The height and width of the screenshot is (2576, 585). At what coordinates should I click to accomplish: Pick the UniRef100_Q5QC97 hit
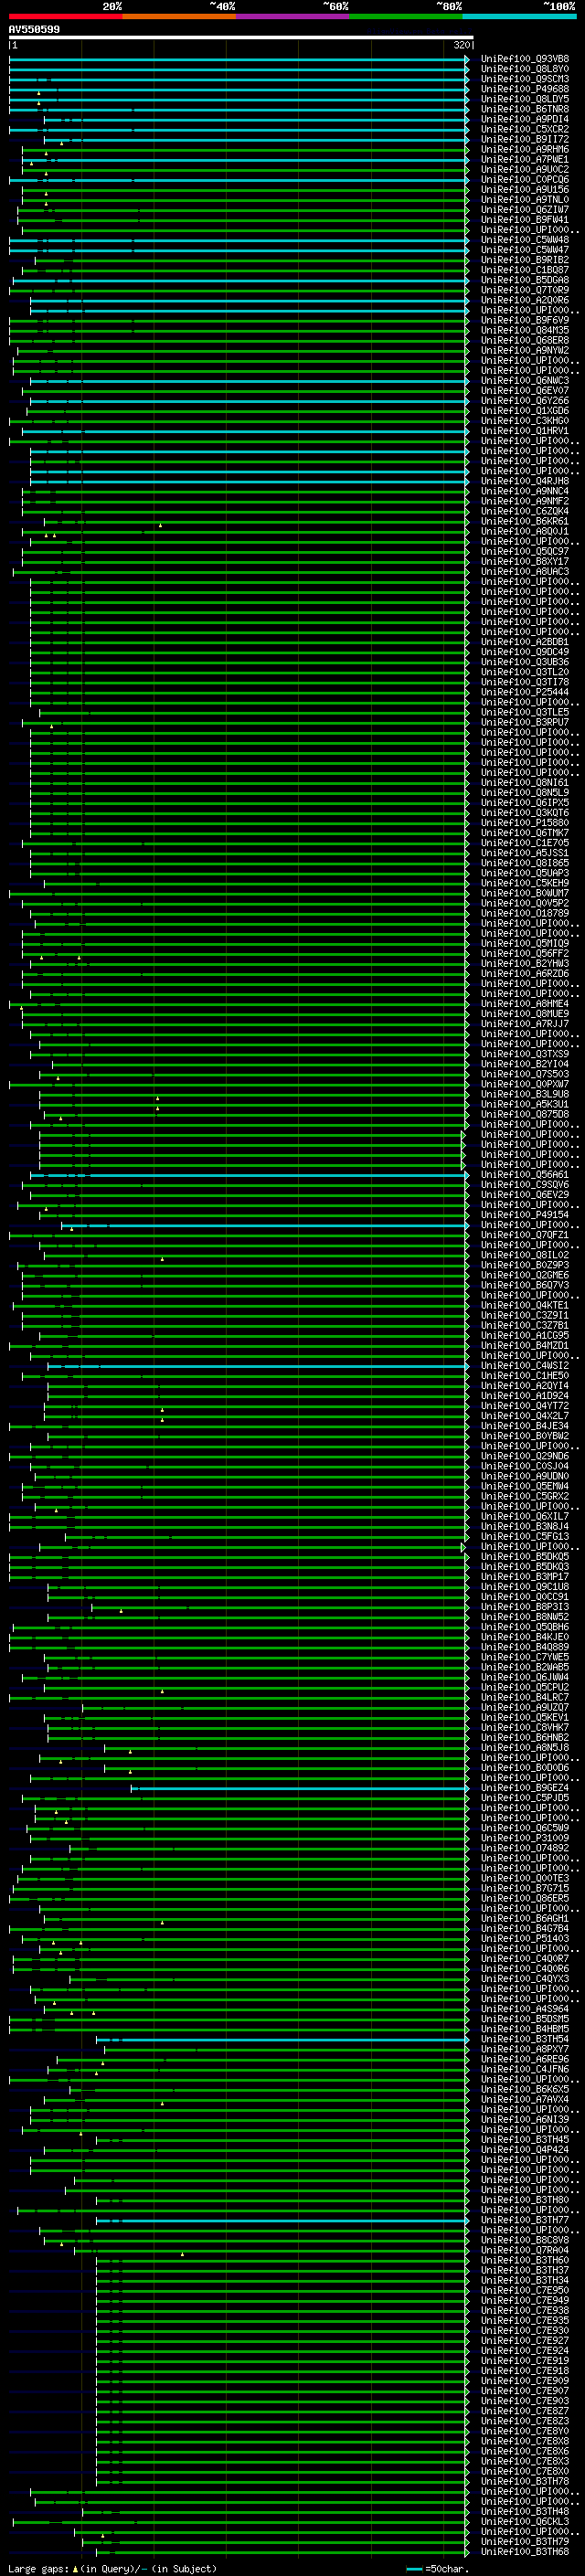(525, 551)
